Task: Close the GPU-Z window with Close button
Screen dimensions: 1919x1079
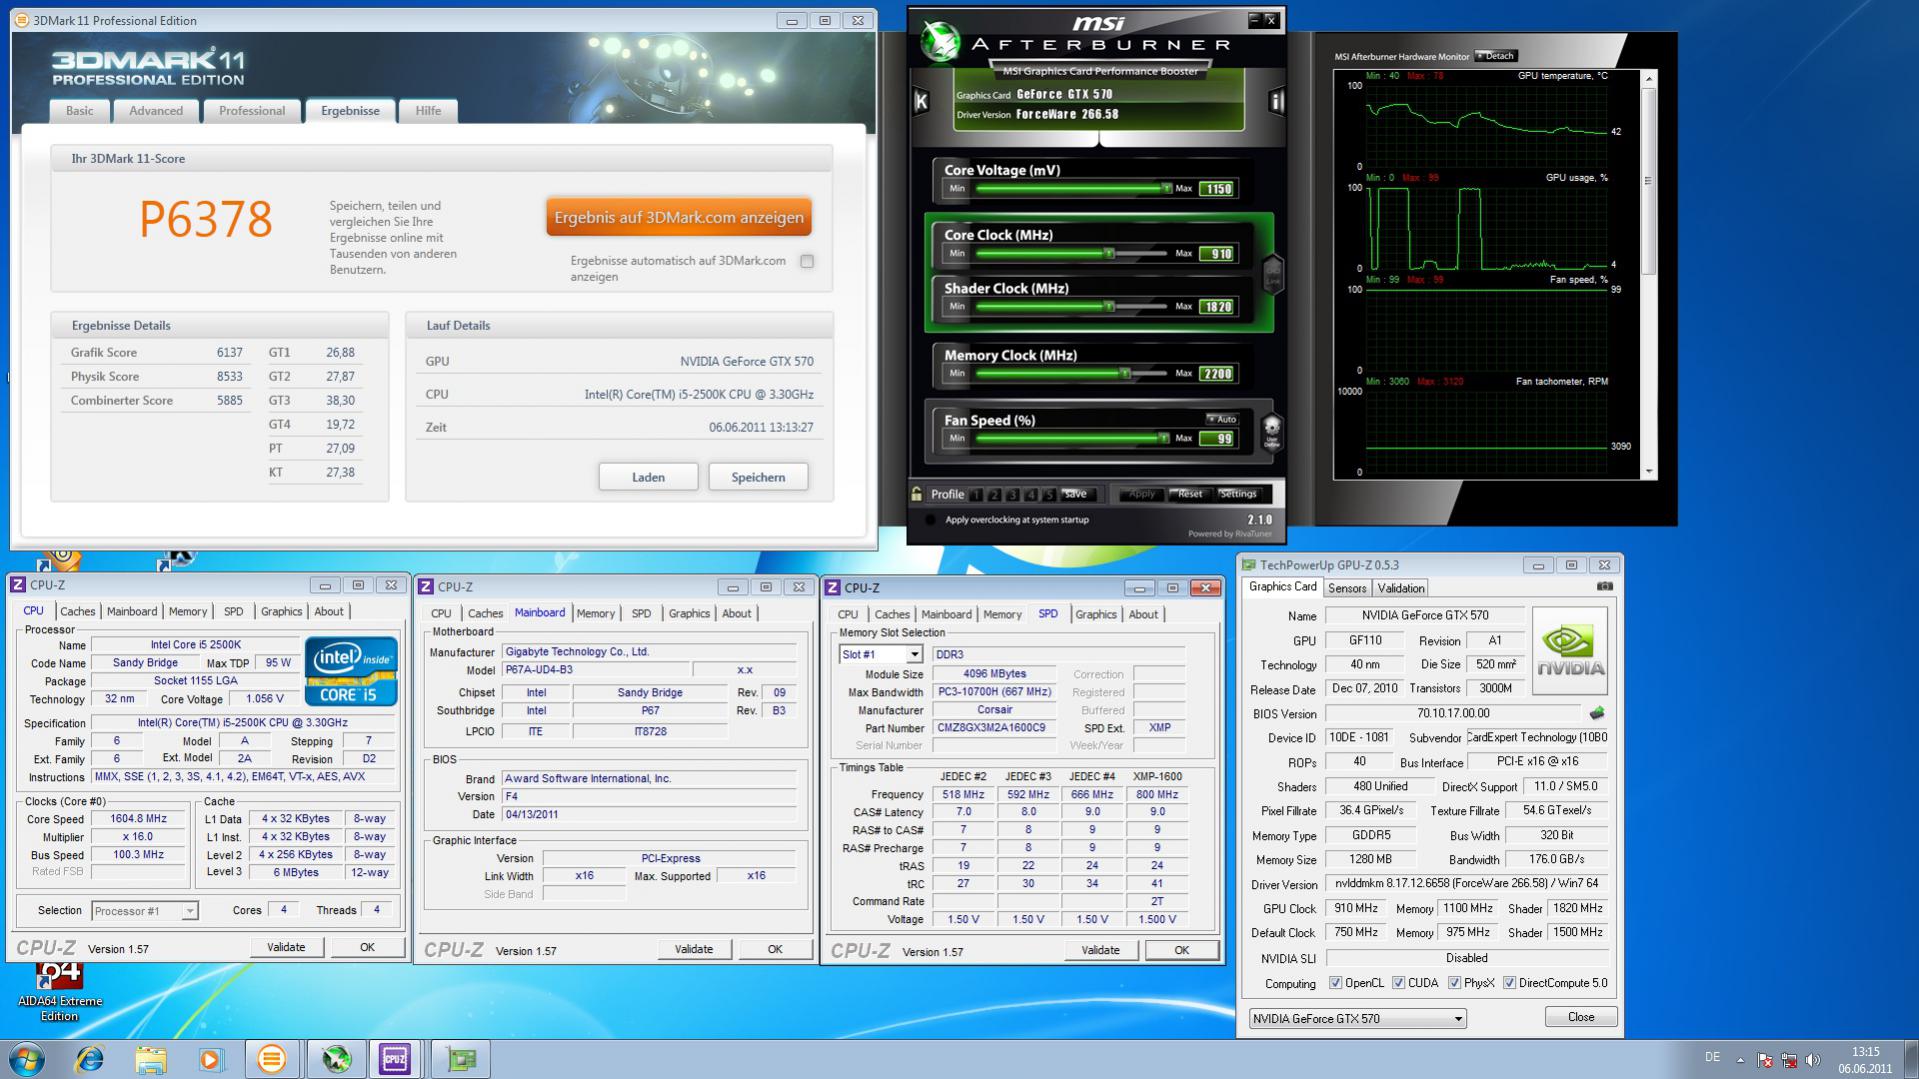Action: (x=1581, y=1017)
